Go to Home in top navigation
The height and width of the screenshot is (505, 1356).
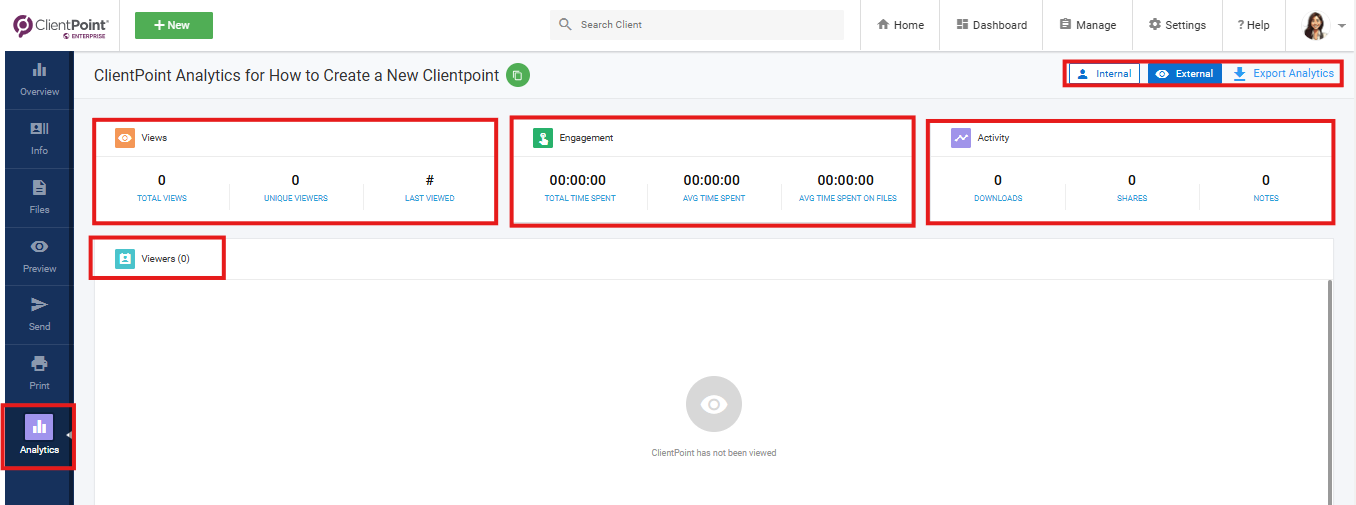coord(900,25)
